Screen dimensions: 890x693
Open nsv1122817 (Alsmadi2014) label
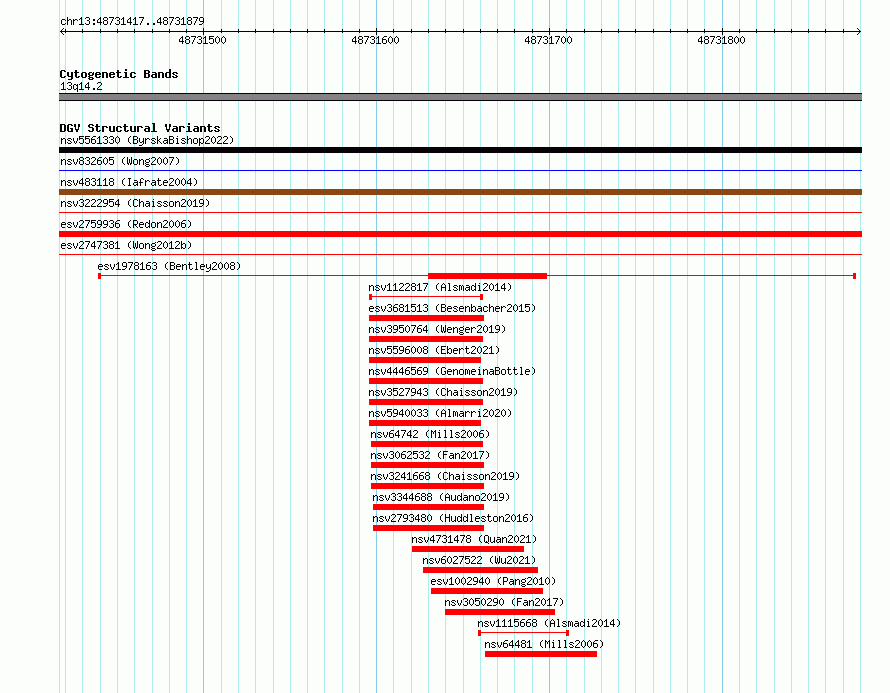440,287
